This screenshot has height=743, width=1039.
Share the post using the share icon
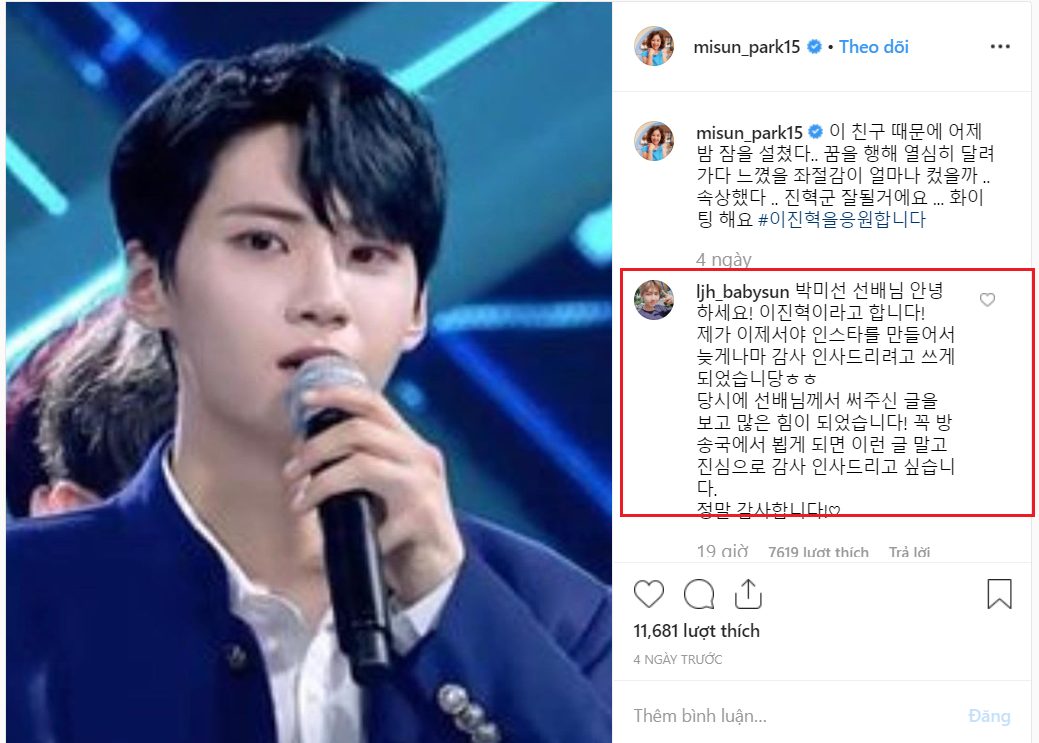748,593
